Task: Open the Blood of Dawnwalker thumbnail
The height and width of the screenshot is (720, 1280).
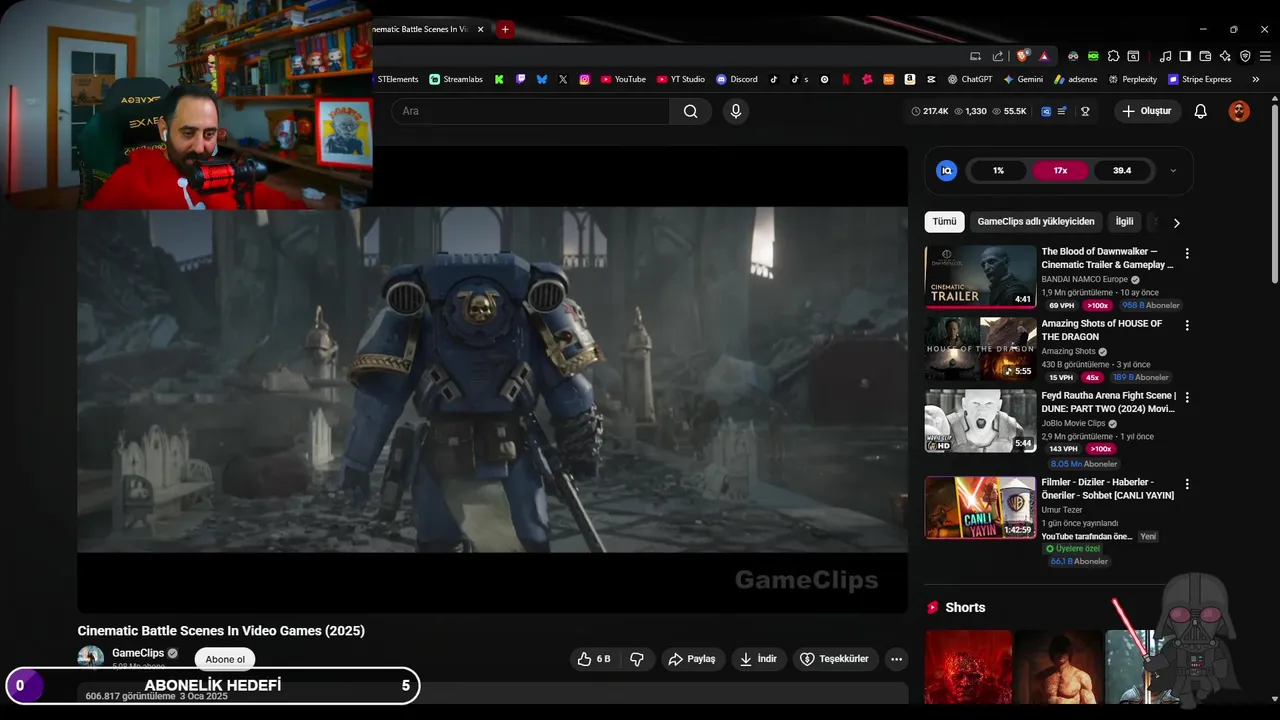Action: pos(980,277)
